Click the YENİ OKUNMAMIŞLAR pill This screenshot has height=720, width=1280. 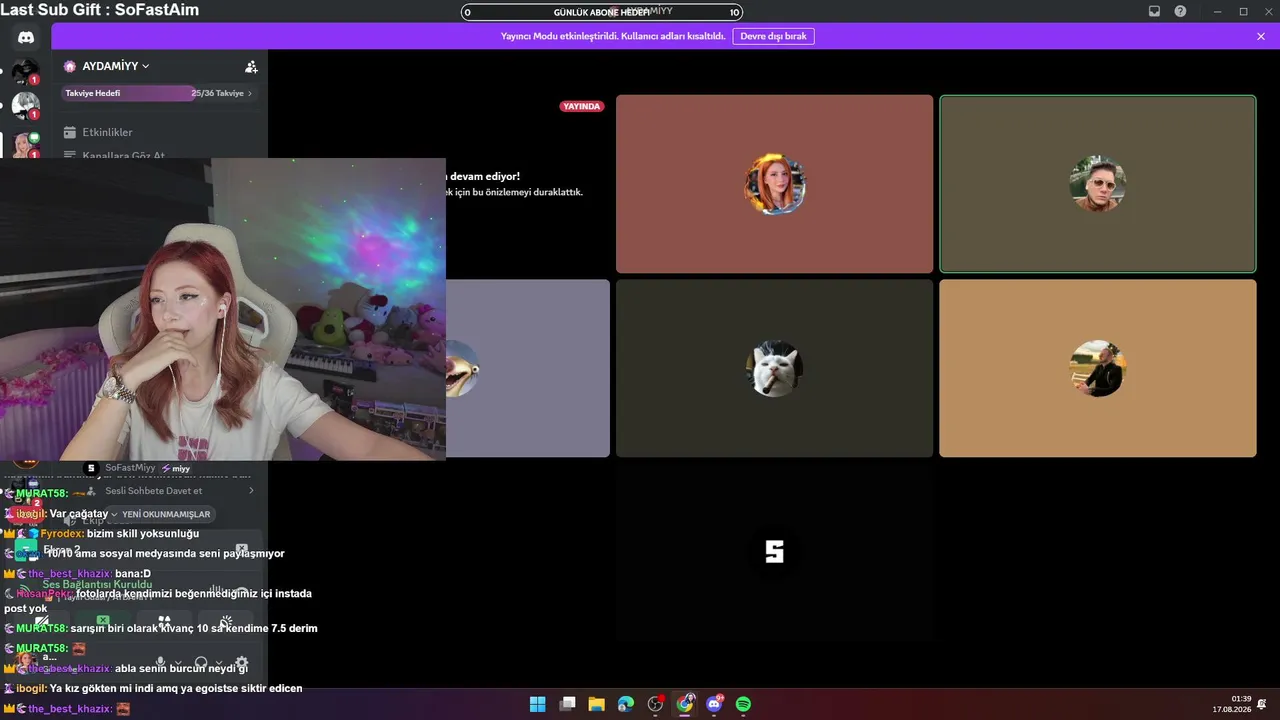coord(161,514)
